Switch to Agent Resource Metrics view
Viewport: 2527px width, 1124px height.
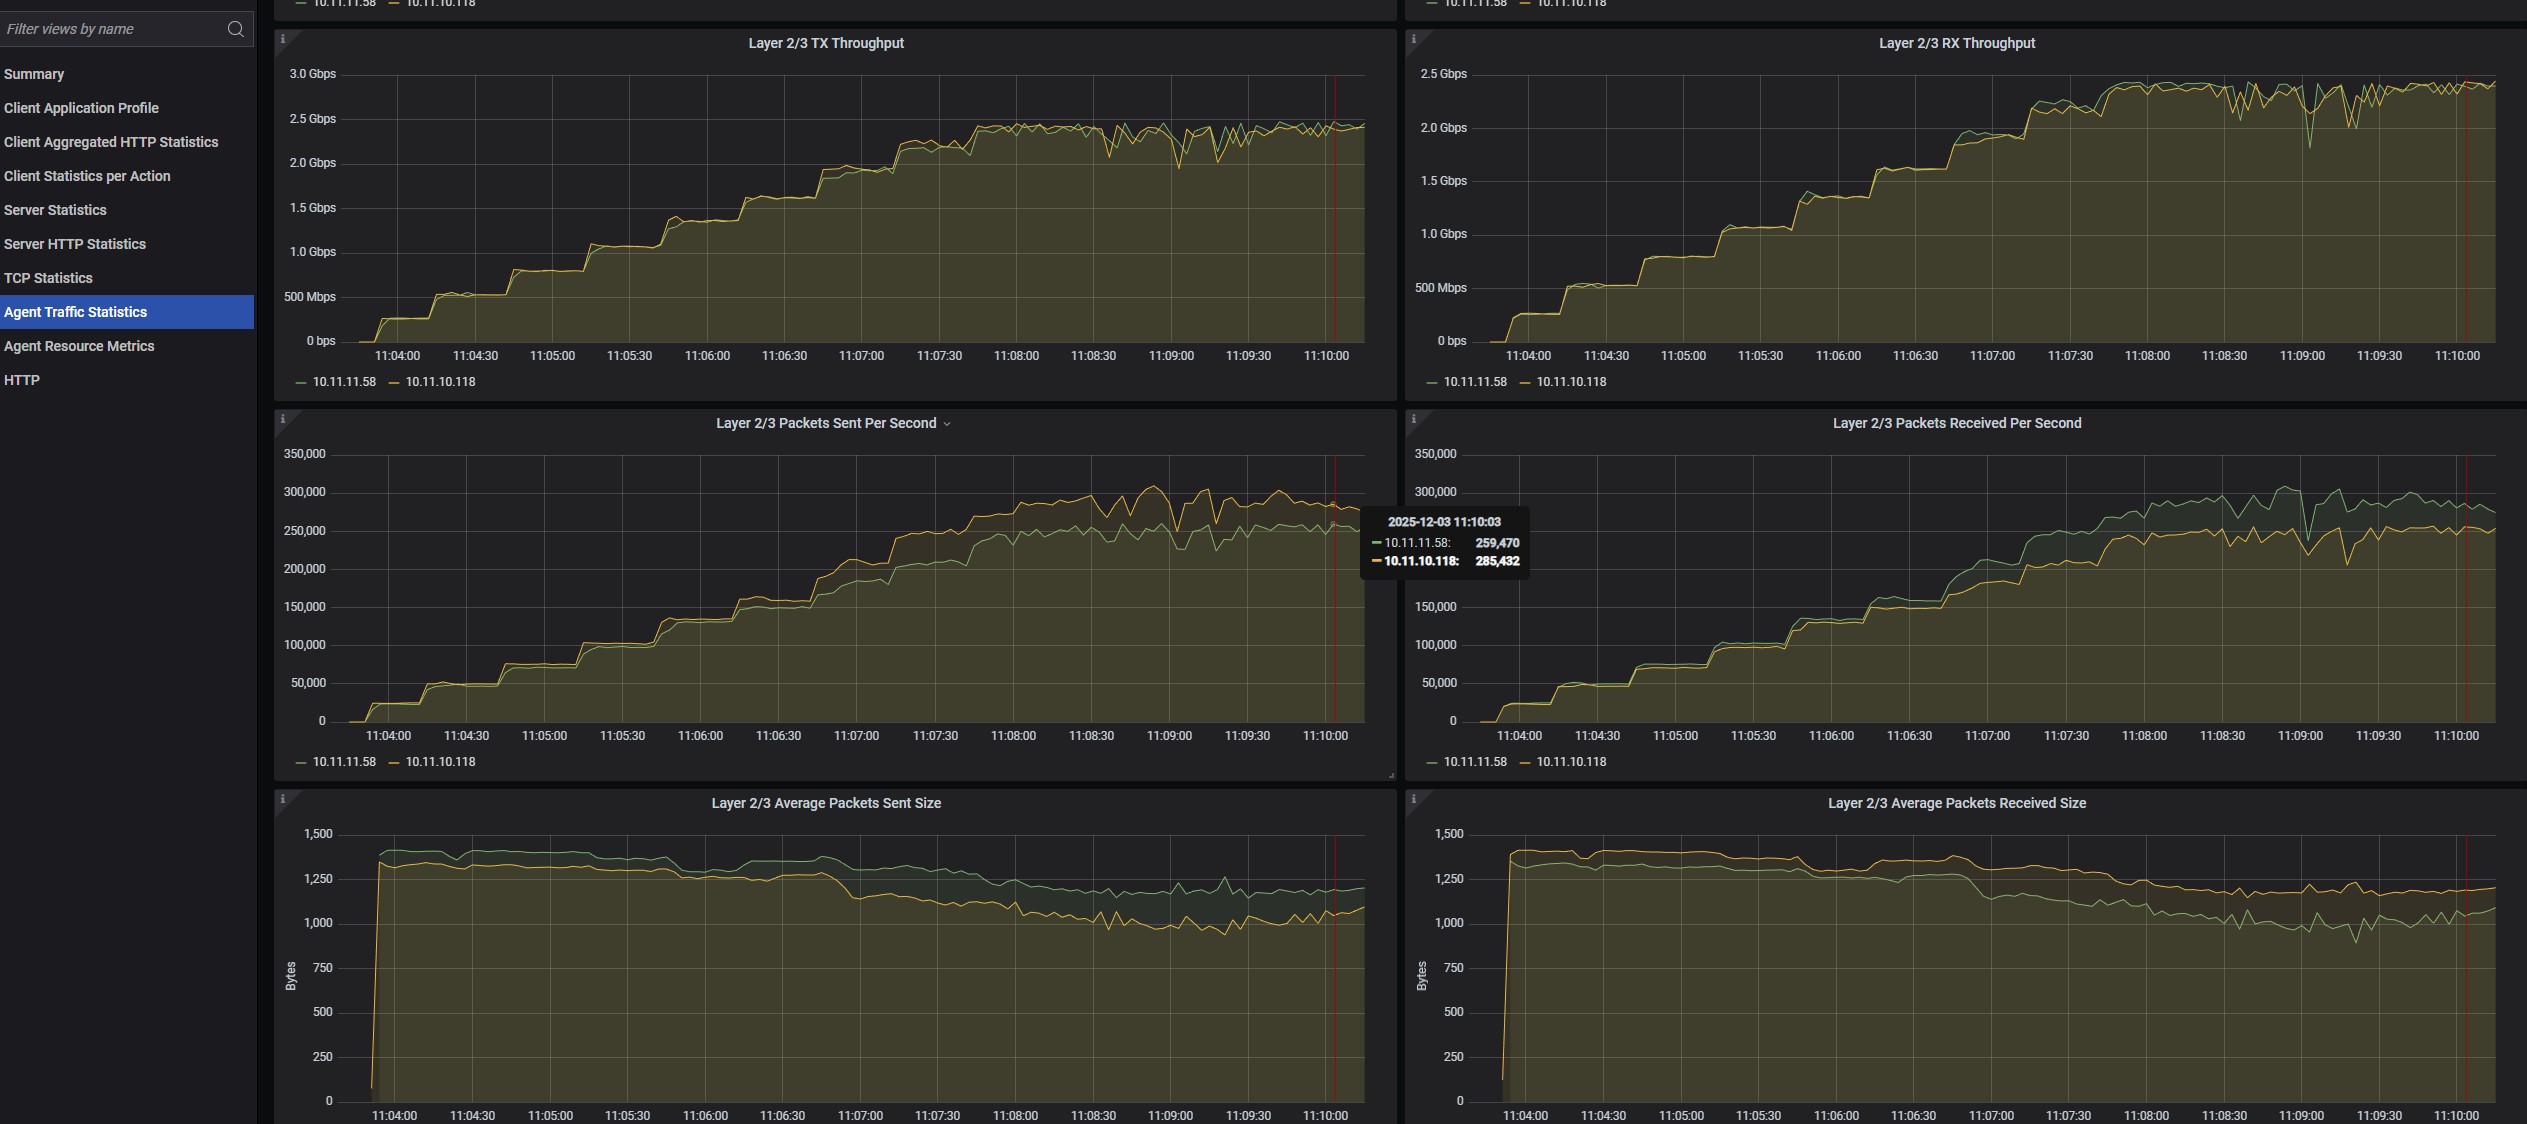click(79, 346)
